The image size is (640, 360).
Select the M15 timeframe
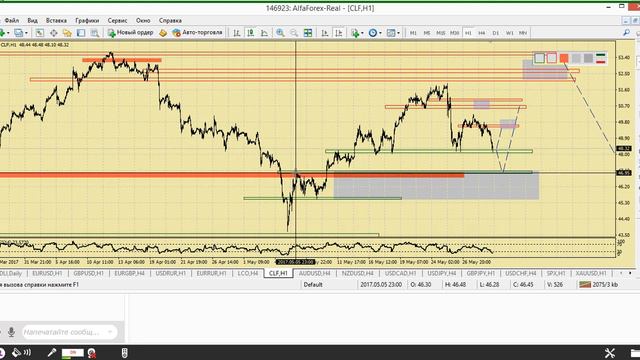tap(441, 33)
